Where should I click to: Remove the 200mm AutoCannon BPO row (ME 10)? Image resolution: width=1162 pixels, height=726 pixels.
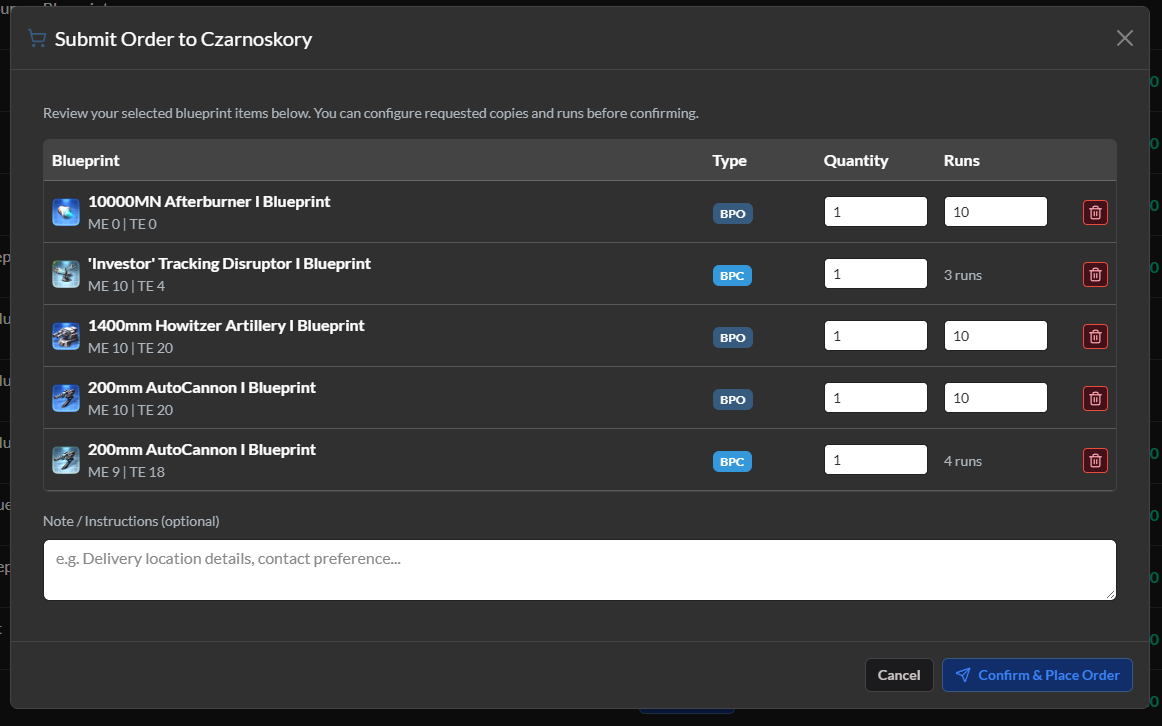click(x=1095, y=399)
